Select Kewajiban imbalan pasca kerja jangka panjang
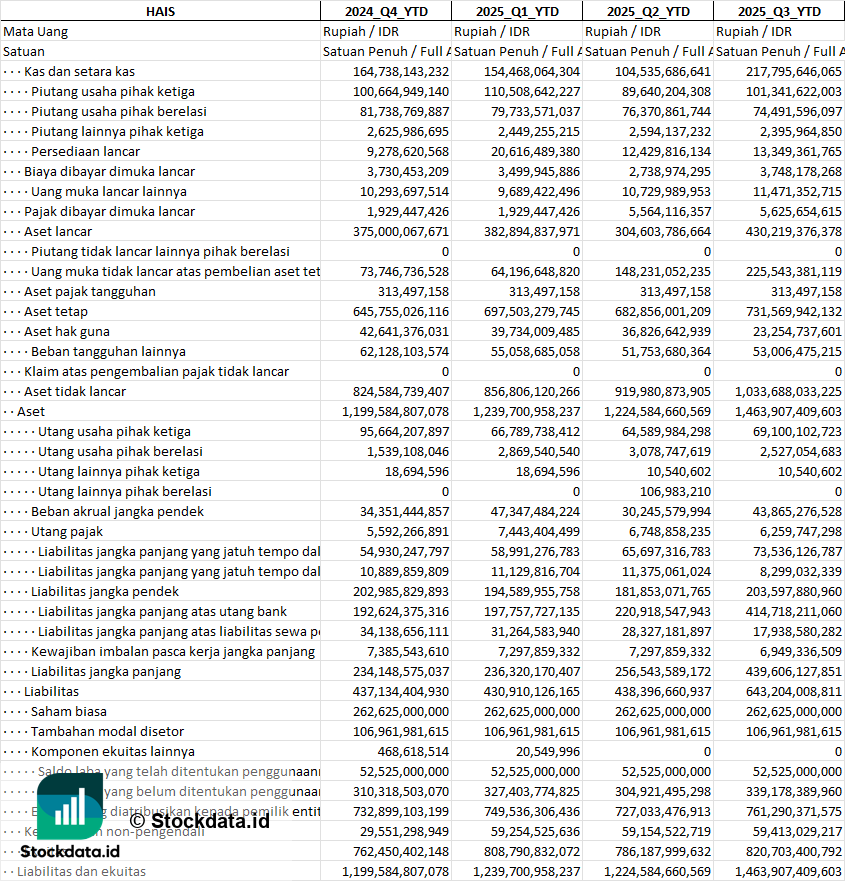Screen dimensions: 845x881 click(x=173, y=652)
